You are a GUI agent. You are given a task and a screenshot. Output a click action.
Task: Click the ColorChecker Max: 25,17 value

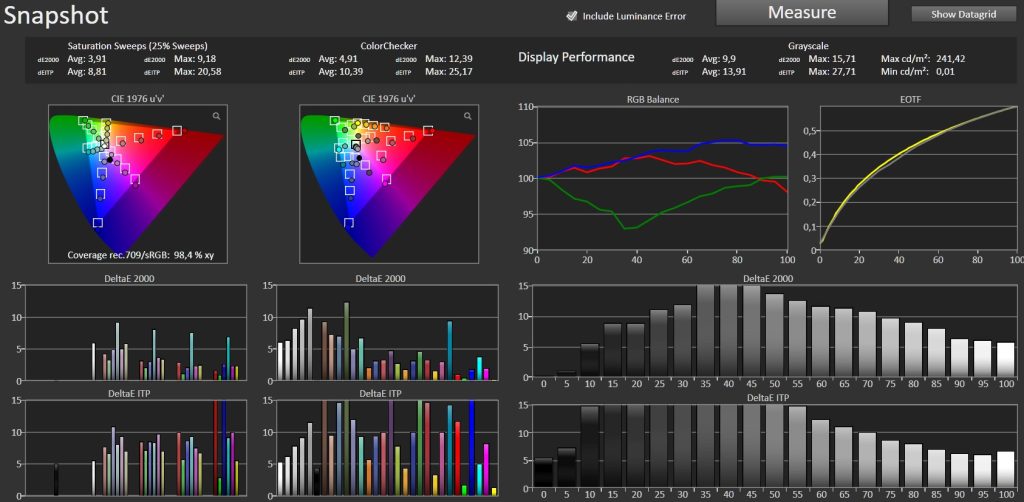coord(448,71)
